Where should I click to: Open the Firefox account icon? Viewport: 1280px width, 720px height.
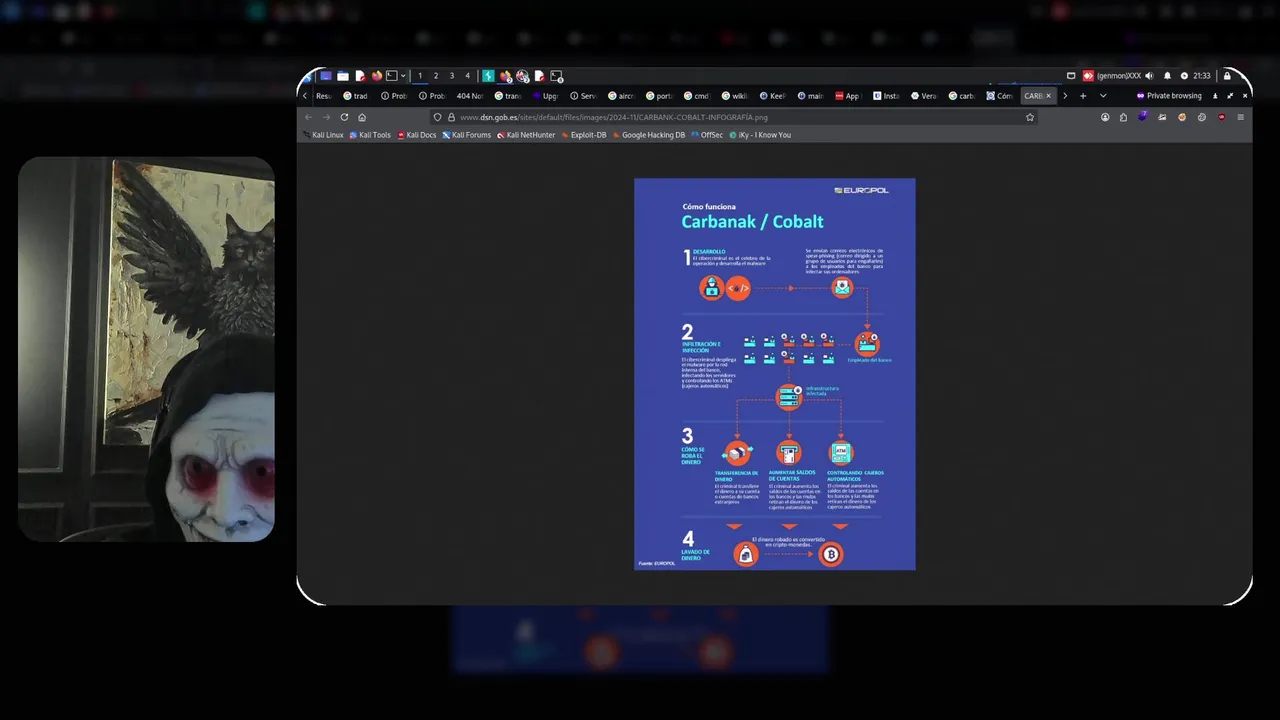[1105, 117]
